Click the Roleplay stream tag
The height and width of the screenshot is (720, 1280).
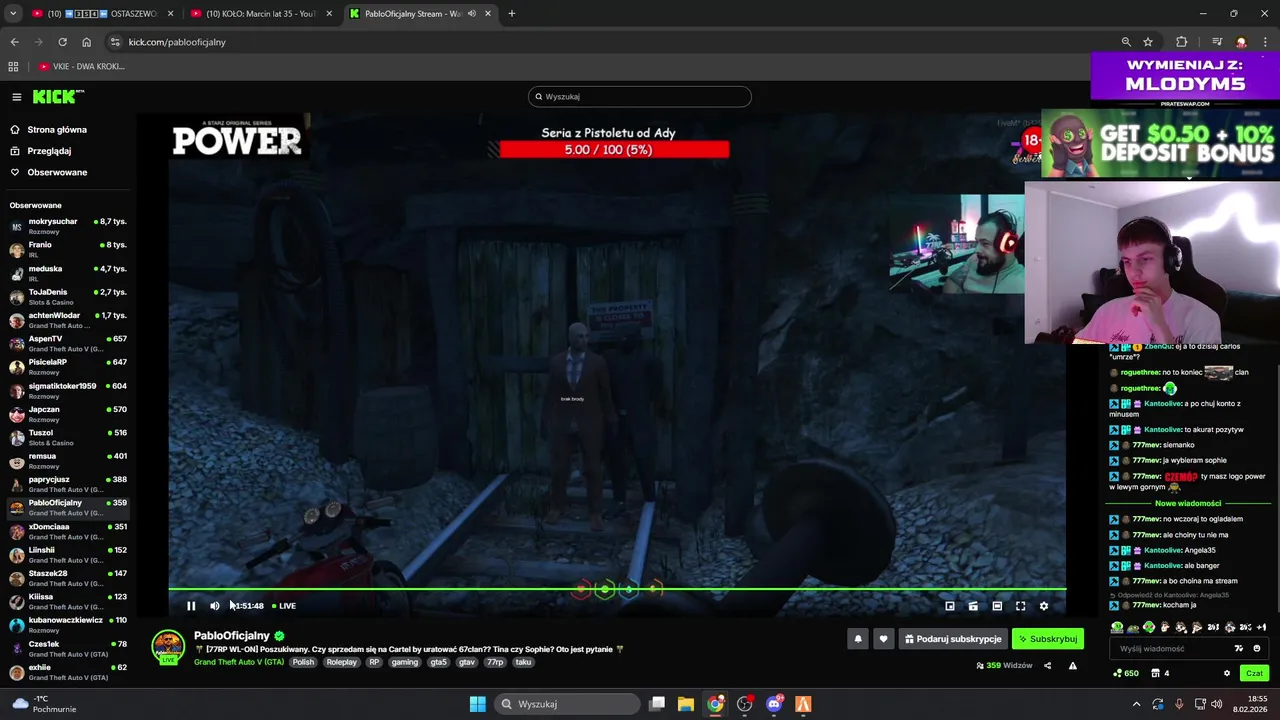point(341,662)
